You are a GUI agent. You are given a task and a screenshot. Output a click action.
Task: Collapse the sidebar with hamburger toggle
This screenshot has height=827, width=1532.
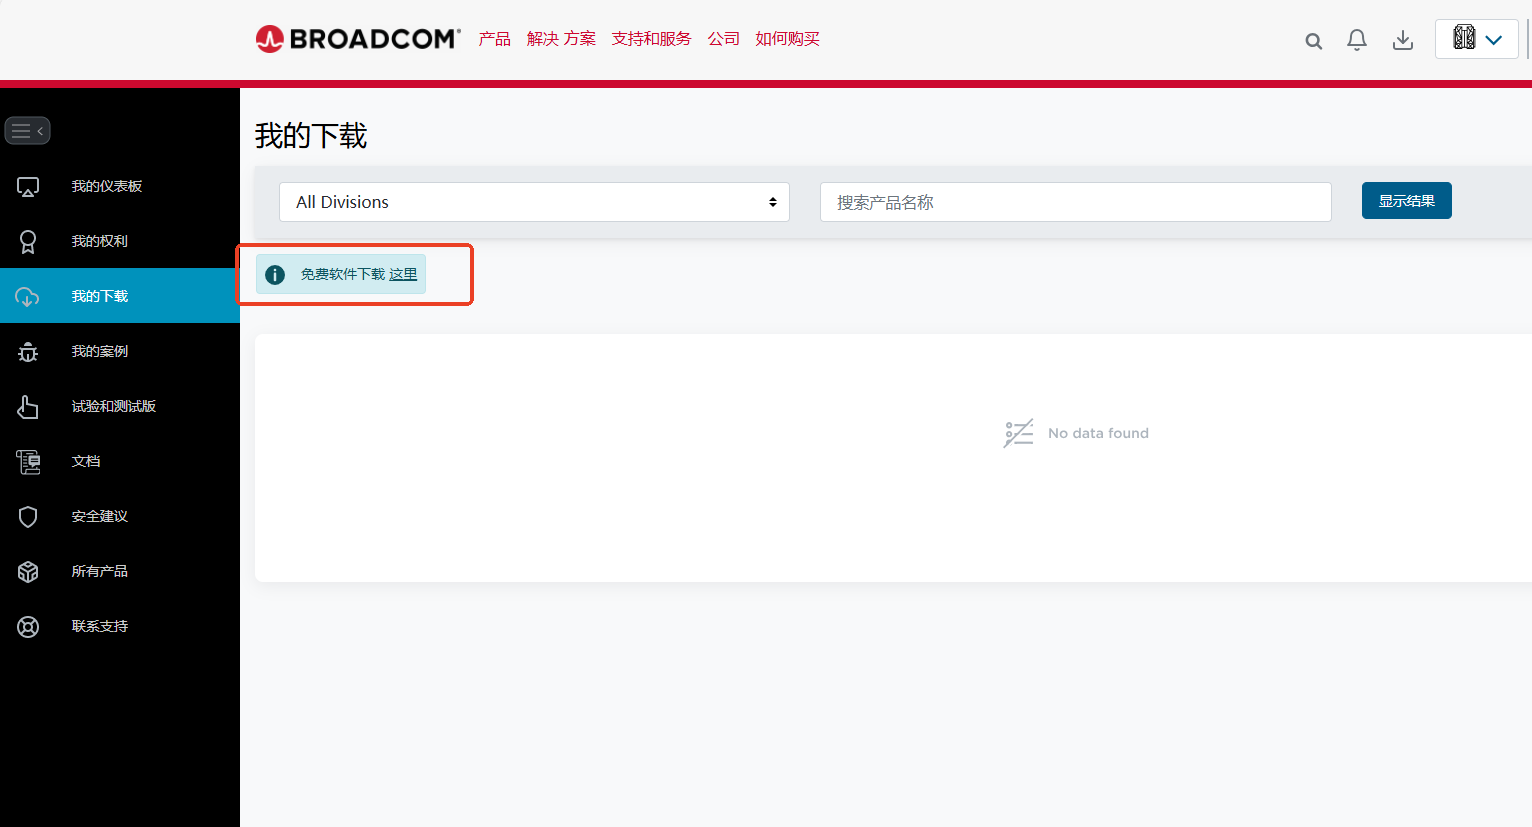[x=28, y=131]
